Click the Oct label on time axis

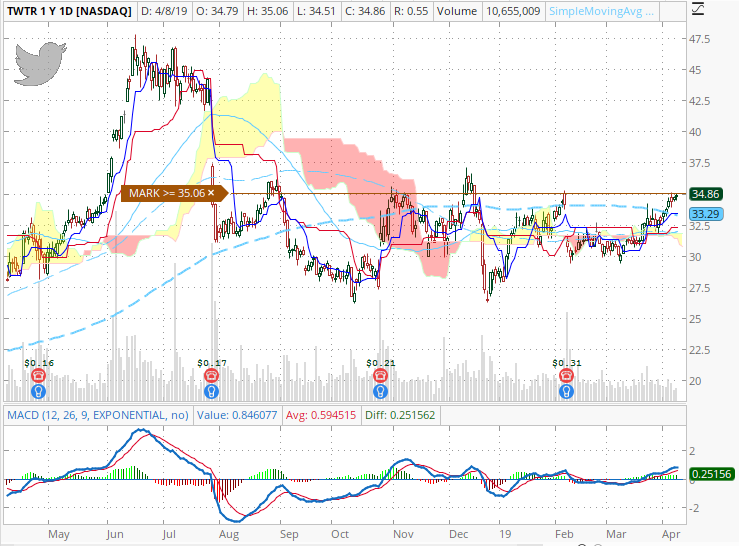(340, 534)
